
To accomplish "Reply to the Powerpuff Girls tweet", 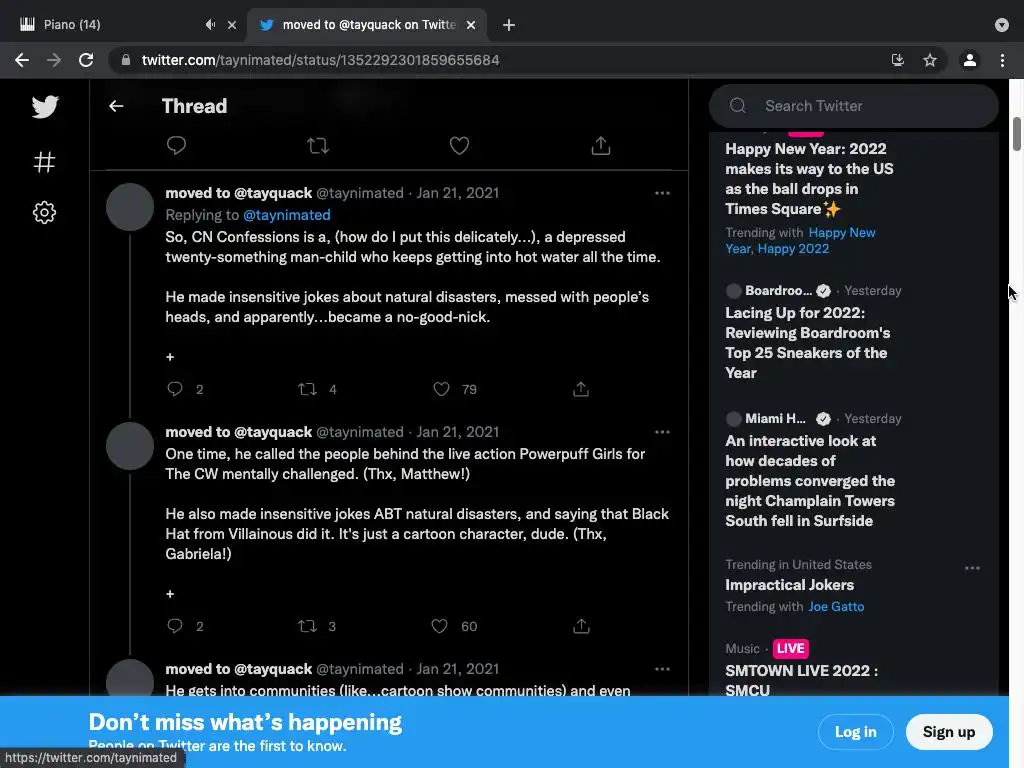I will point(174,626).
